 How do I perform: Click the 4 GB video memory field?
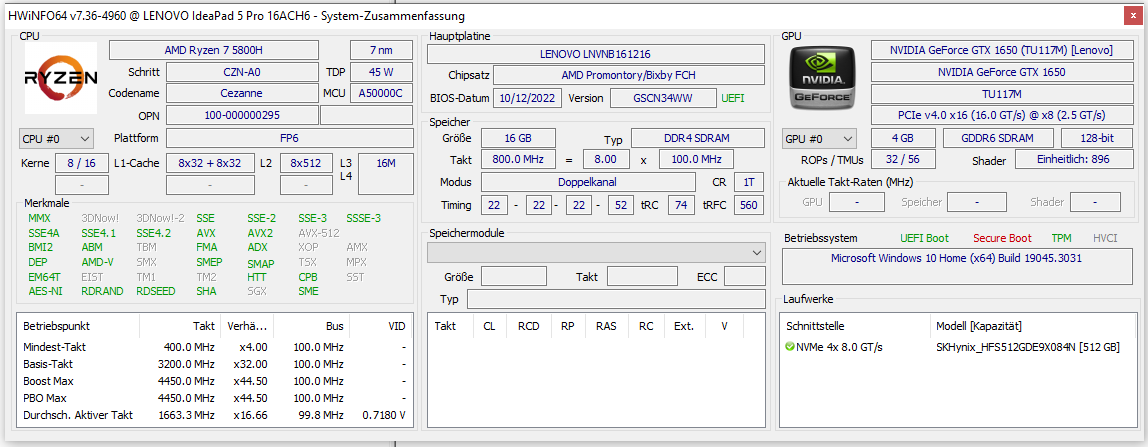coord(903,138)
